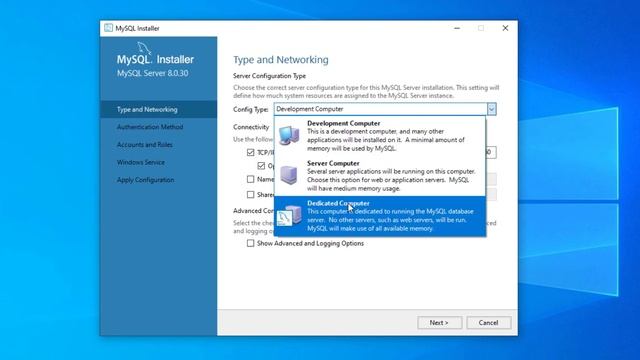Choose Development Computer from the dropdown list
This screenshot has width=640, height=360.
(x=380, y=136)
